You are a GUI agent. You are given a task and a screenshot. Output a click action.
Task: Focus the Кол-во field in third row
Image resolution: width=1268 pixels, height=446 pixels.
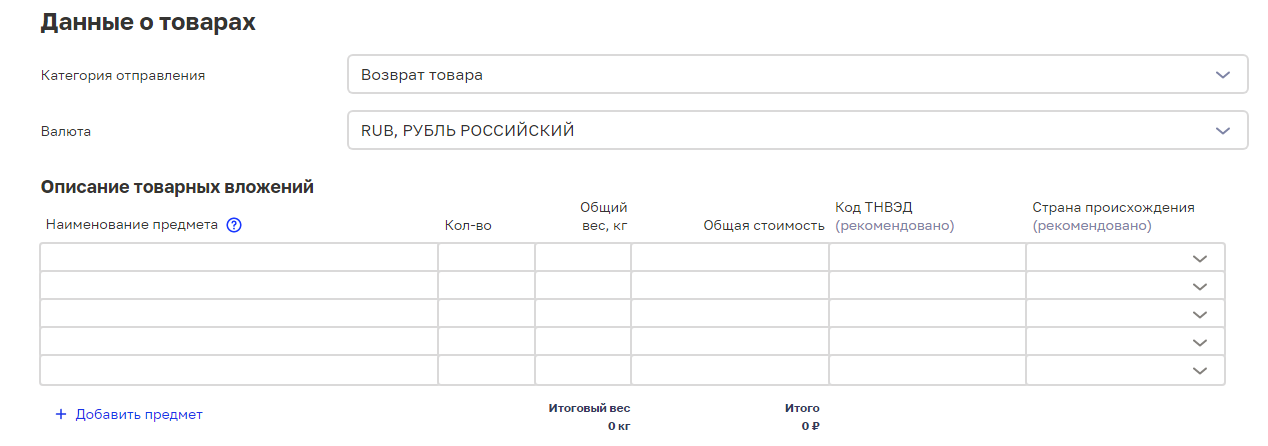pyautogui.click(x=486, y=314)
